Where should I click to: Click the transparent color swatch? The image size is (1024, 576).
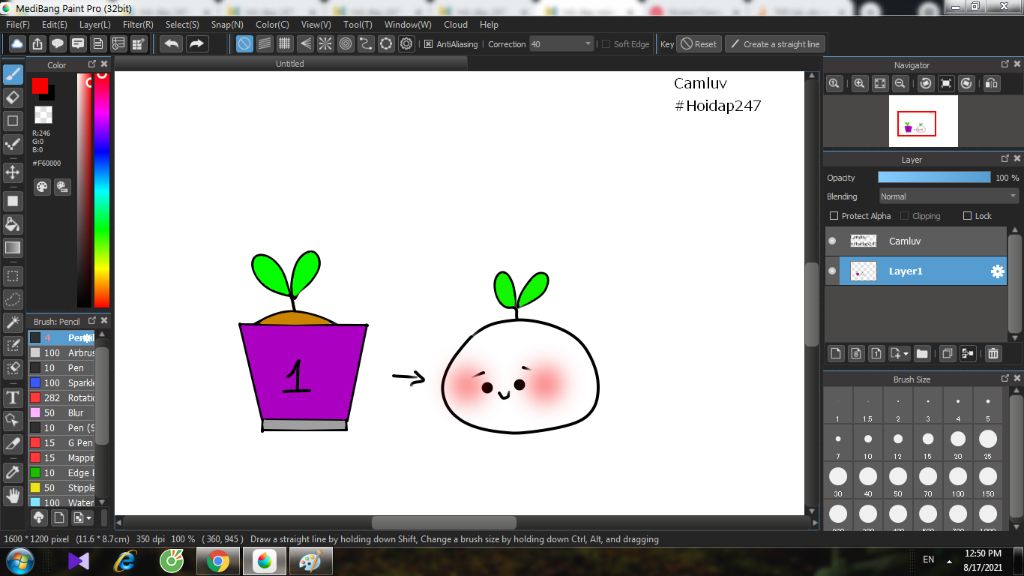tap(43, 115)
